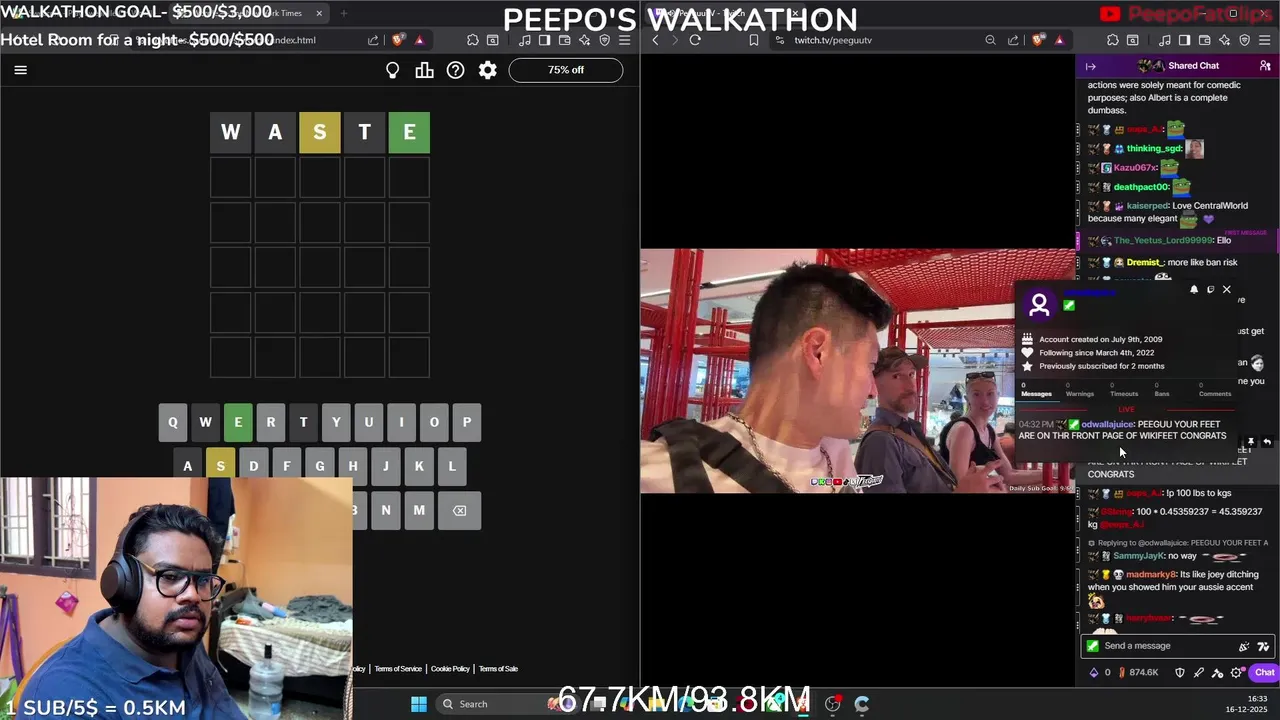Click the P key on Wordle keyboard

[467, 422]
